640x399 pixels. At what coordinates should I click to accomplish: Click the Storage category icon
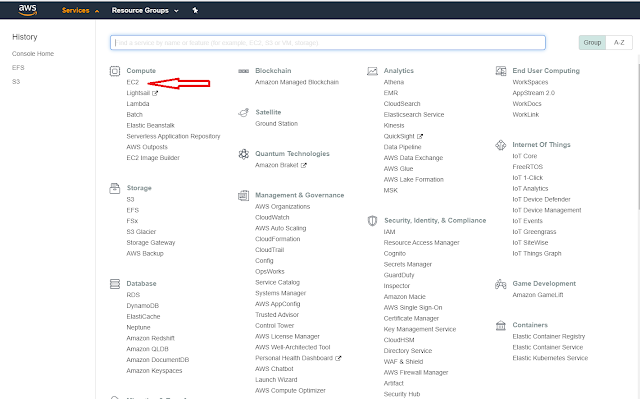[x=115, y=188]
